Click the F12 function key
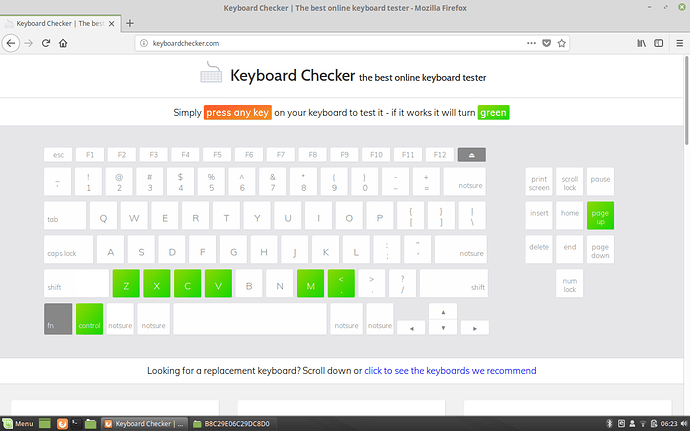 pyautogui.click(x=440, y=155)
